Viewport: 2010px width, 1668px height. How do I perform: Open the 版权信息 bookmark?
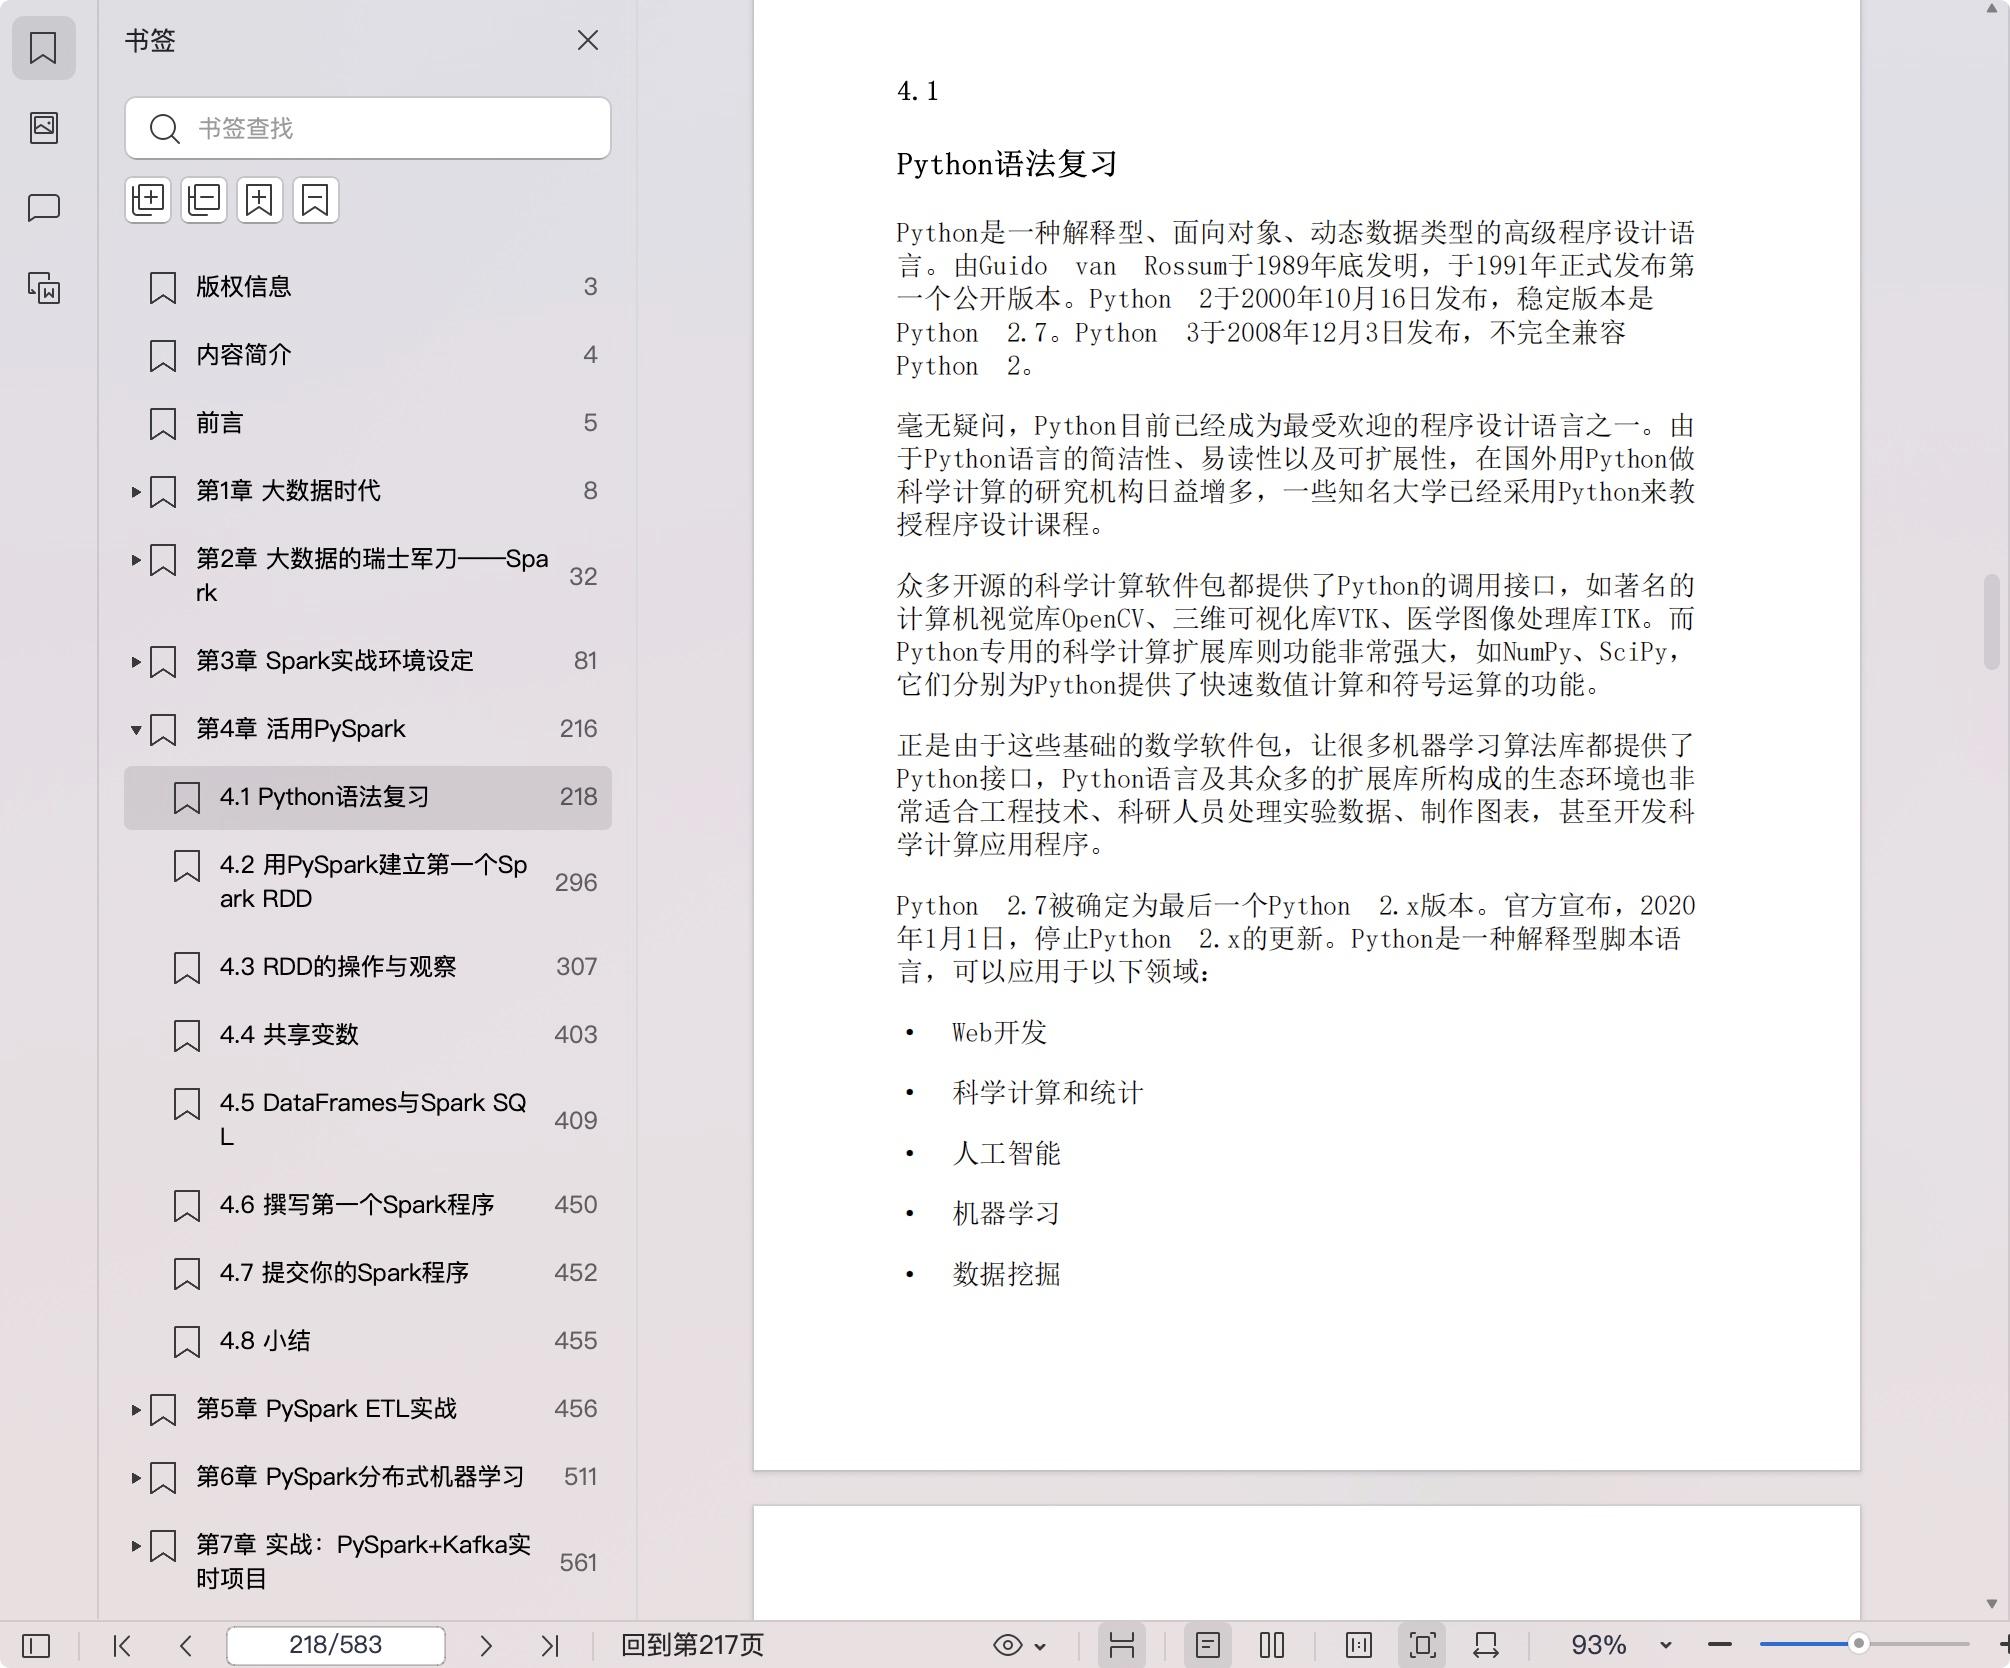(x=368, y=287)
